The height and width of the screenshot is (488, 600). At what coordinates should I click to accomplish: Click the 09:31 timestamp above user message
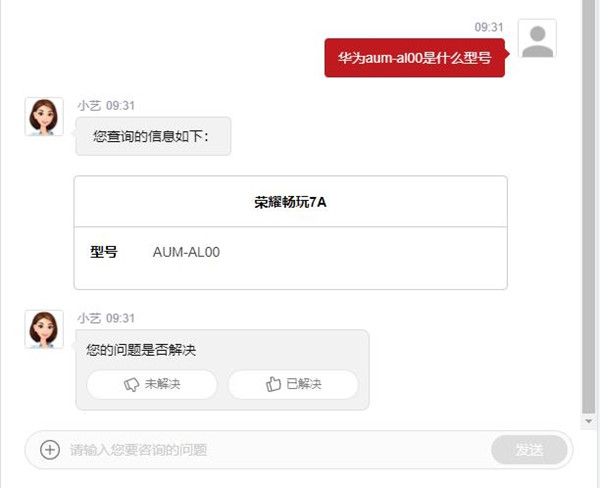[489, 27]
